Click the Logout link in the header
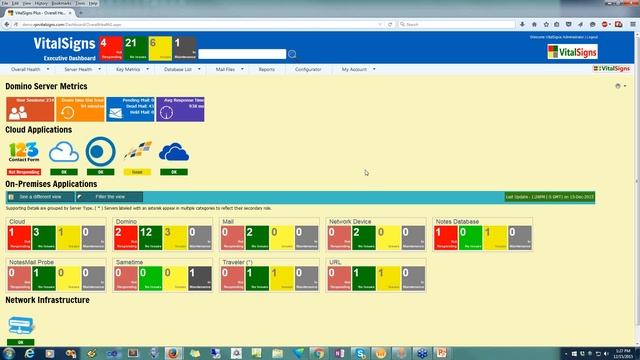 click(592, 37)
